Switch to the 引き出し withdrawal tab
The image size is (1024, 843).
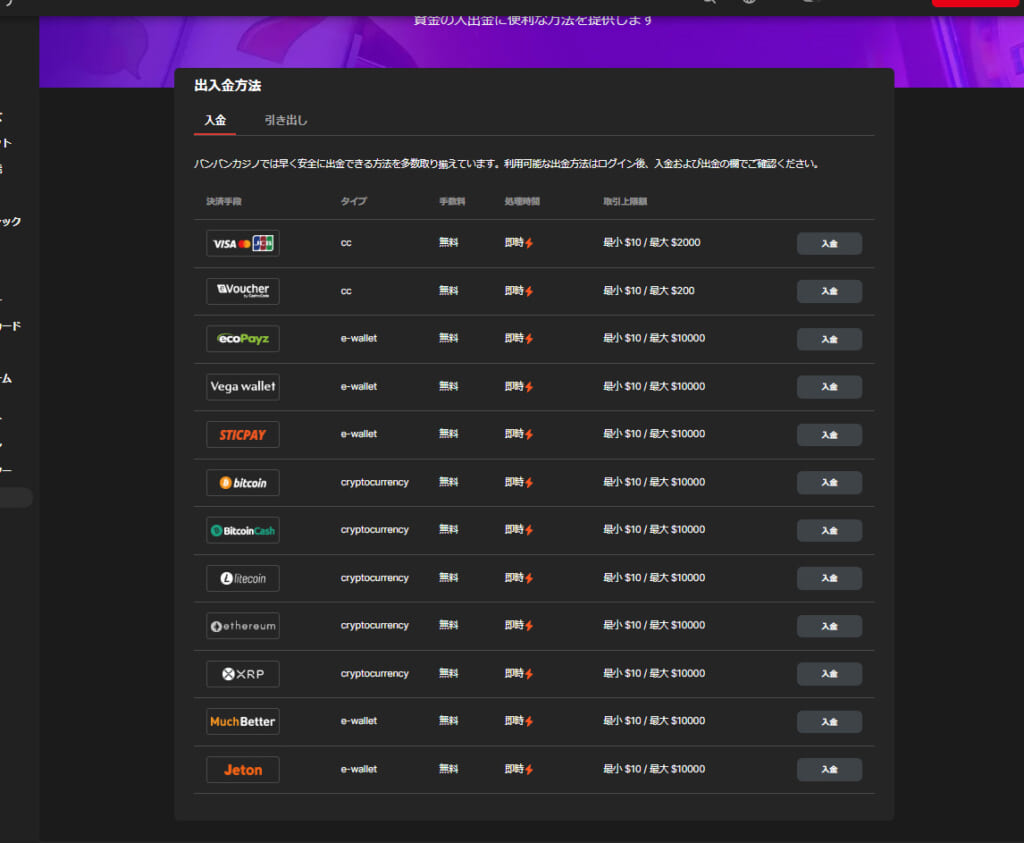click(x=285, y=120)
